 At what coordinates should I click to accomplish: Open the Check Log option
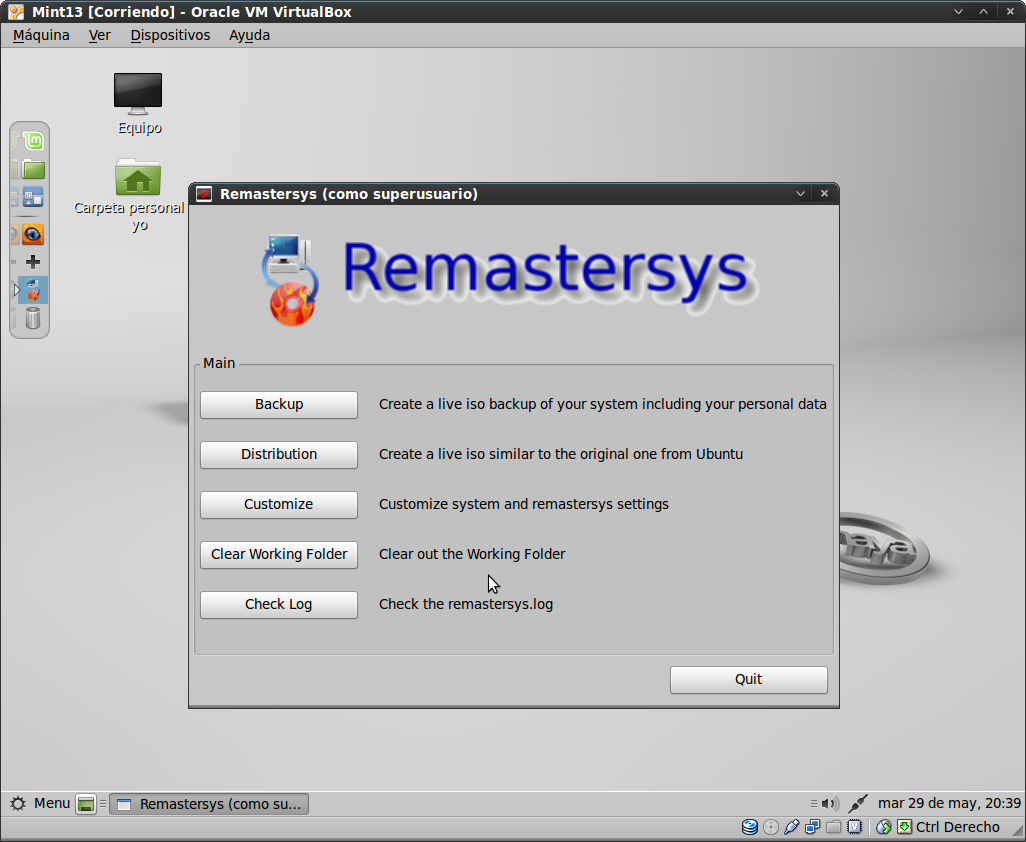click(279, 604)
